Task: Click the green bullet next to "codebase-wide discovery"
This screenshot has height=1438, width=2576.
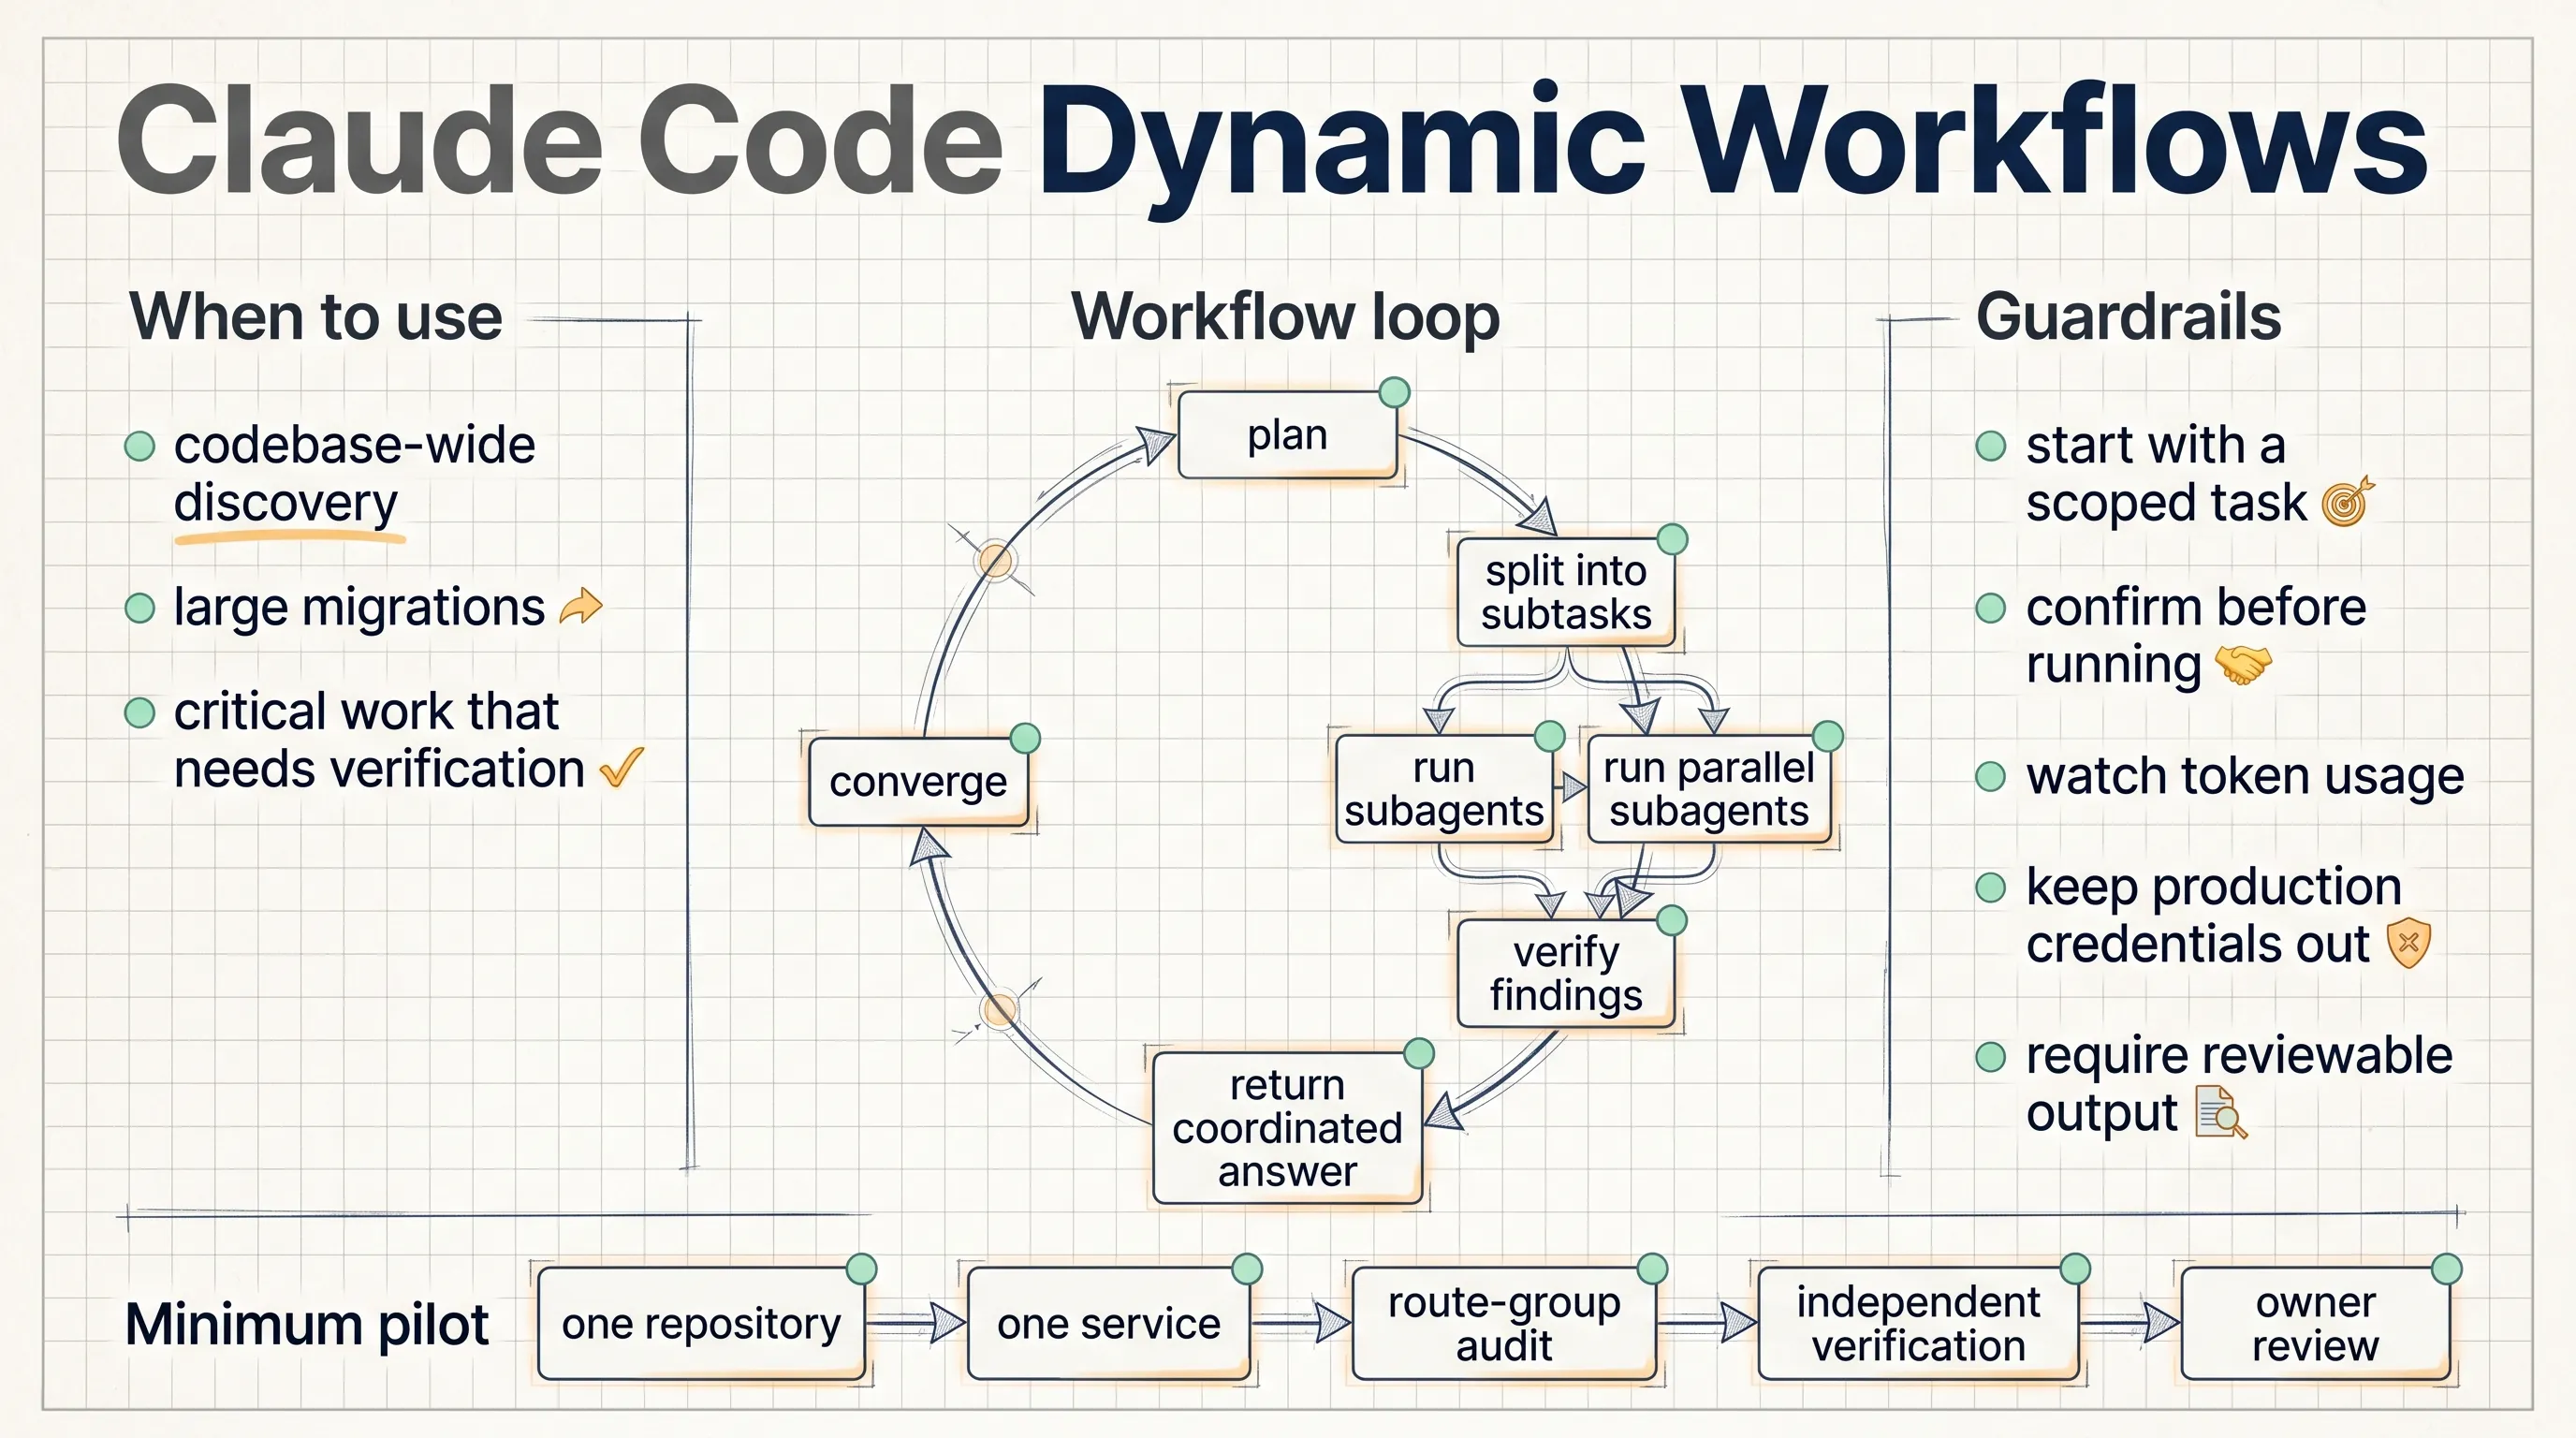Action: pyautogui.click(x=140, y=446)
